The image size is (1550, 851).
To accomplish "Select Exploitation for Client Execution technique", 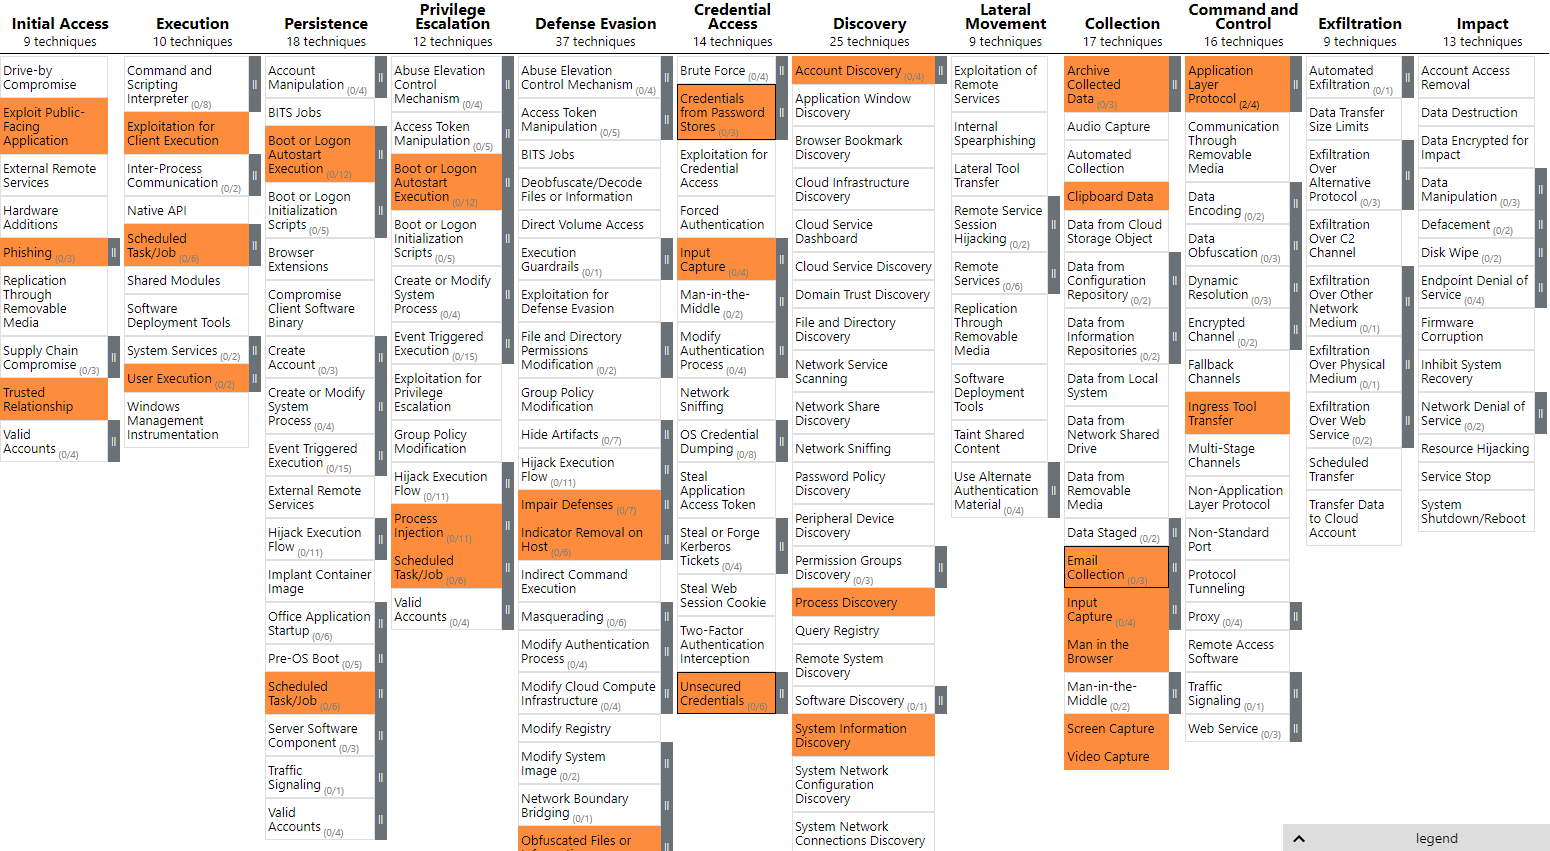I will pyautogui.click(x=186, y=133).
